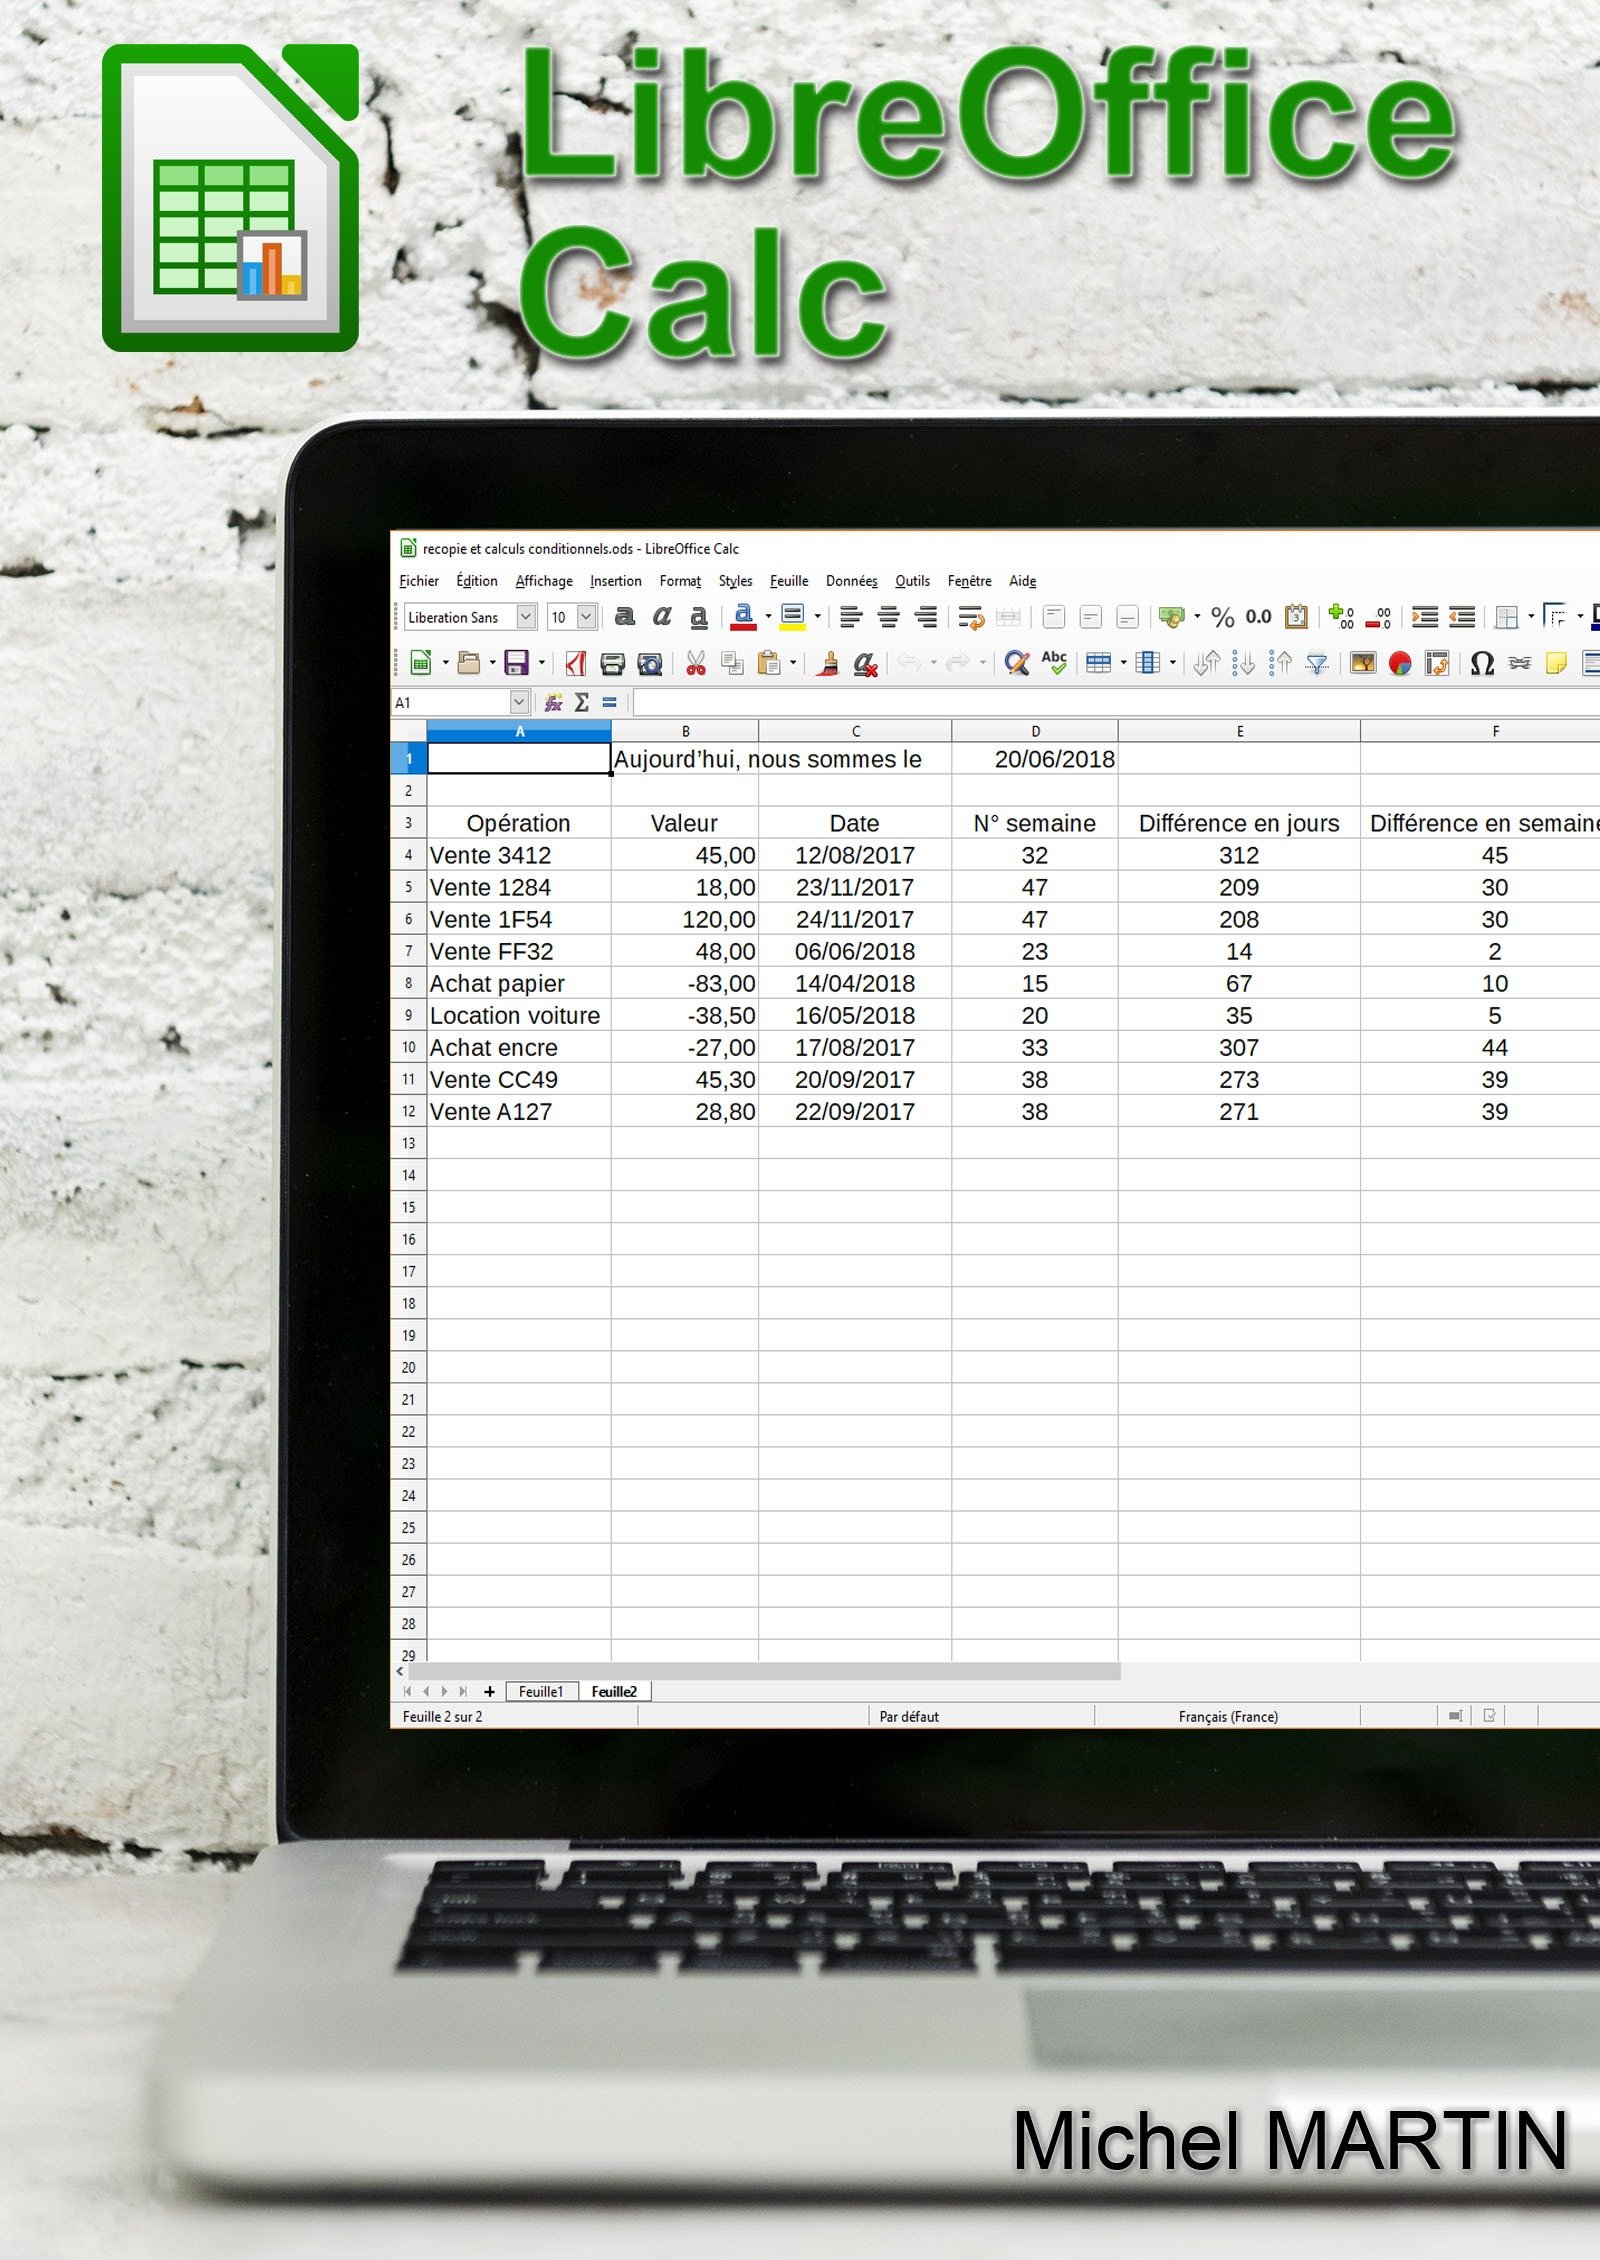This screenshot has height=2260, width=1600.
Task: Run the Spelling check
Action: [1053, 664]
